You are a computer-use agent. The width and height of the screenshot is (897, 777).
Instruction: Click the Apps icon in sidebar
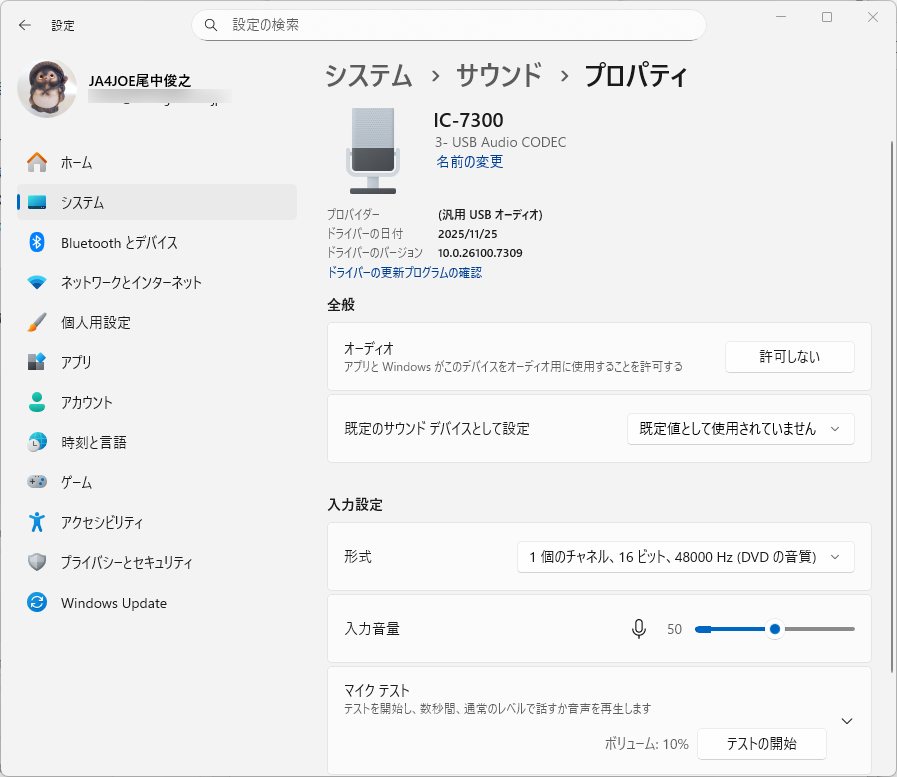tap(37, 362)
